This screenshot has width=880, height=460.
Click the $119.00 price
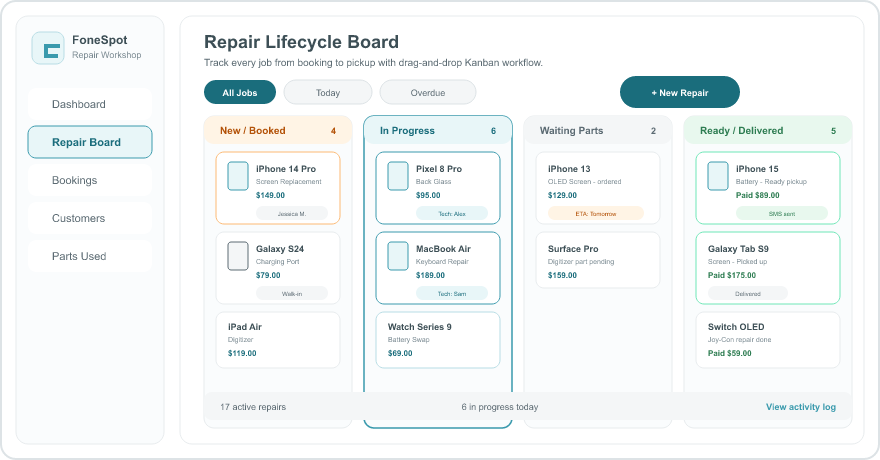[x=242, y=353]
